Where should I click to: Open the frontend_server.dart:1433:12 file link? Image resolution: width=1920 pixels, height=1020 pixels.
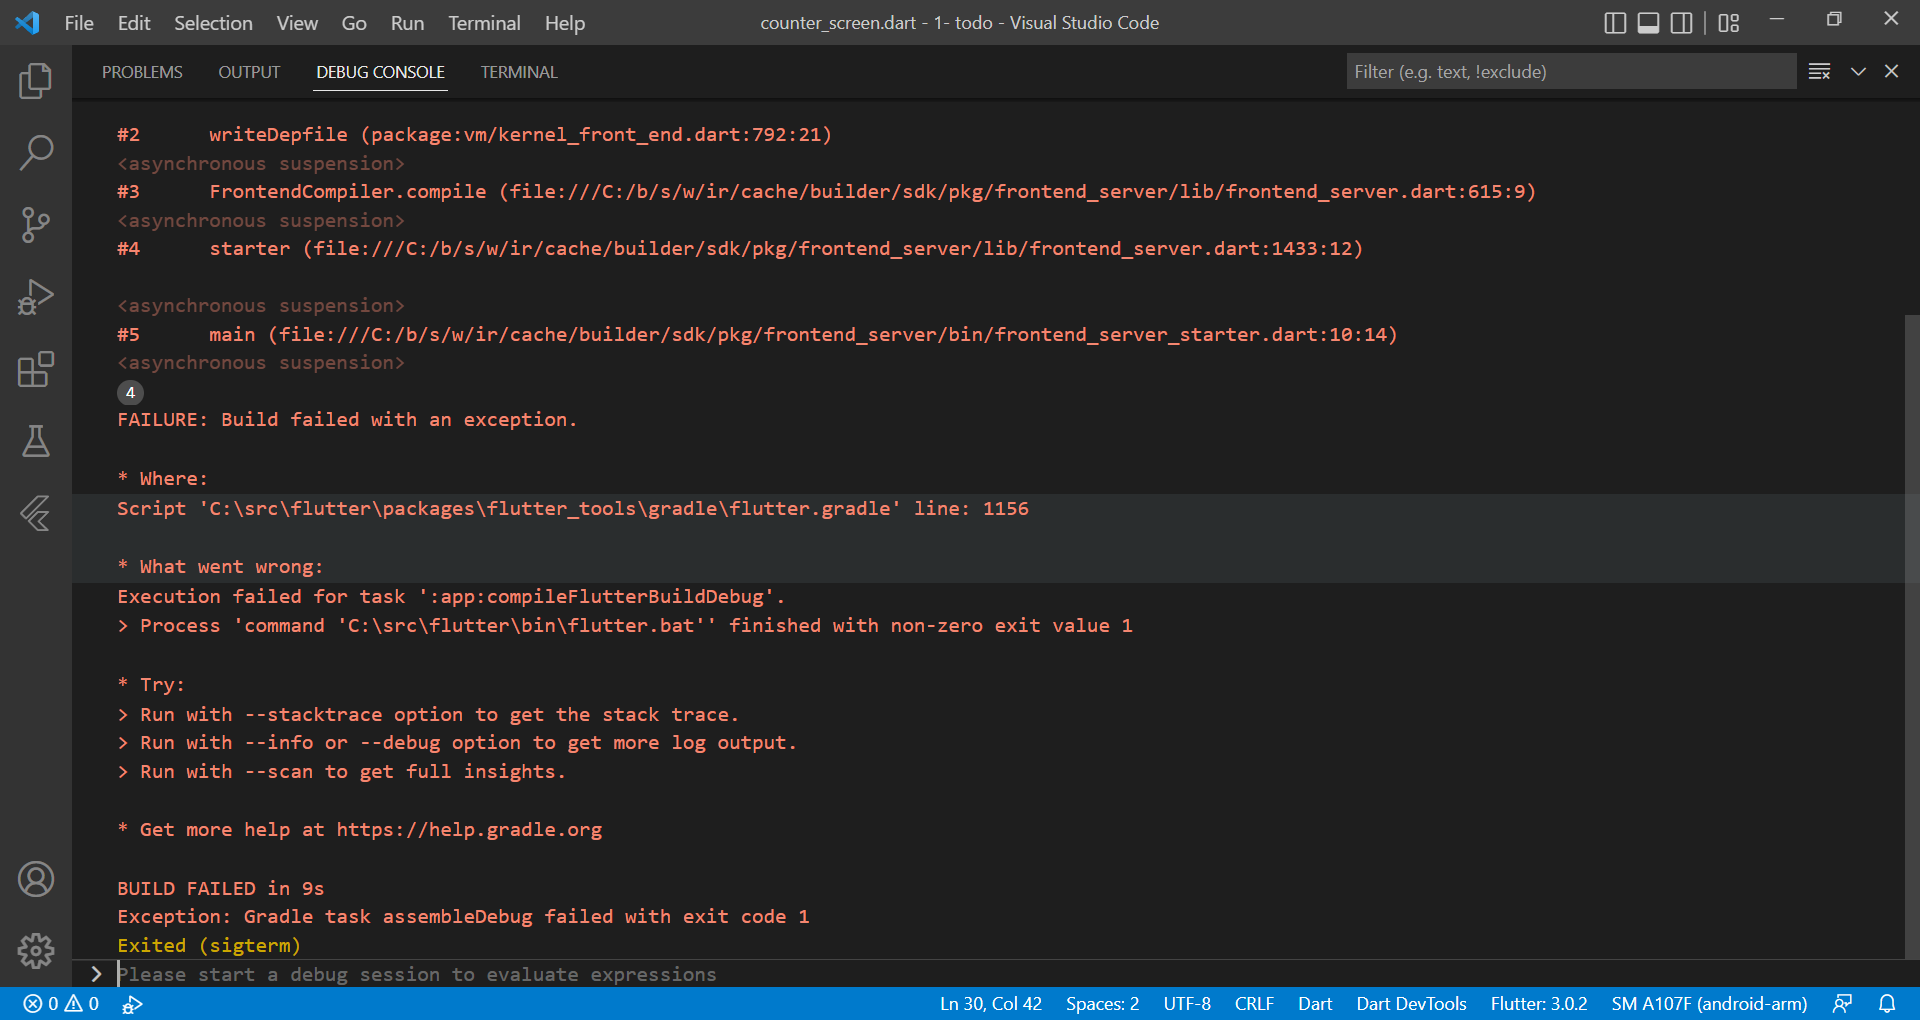[x=833, y=248]
